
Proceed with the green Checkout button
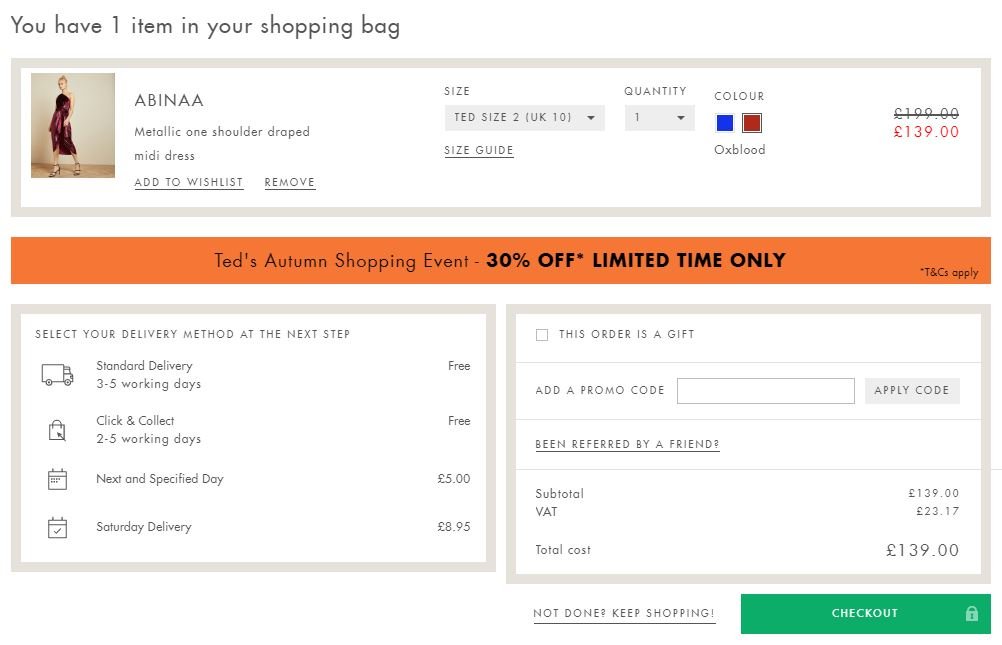click(865, 614)
